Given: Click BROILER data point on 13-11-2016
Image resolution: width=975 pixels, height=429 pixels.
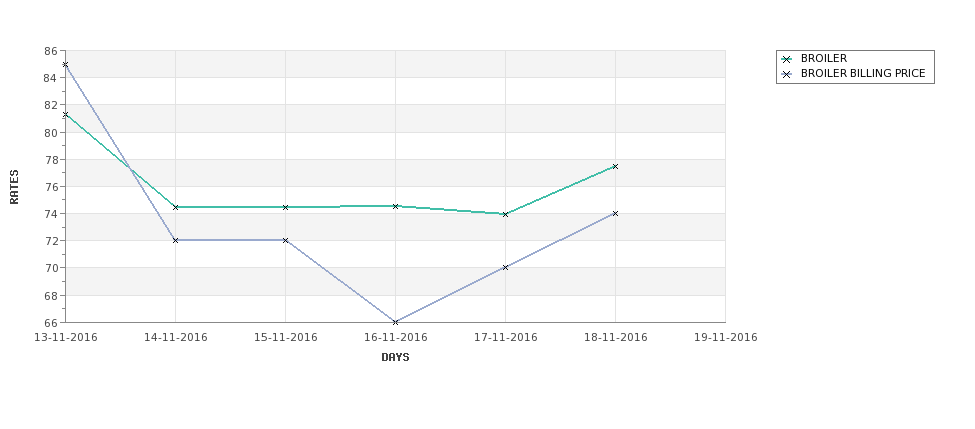Looking at the screenshot, I should point(66,115).
